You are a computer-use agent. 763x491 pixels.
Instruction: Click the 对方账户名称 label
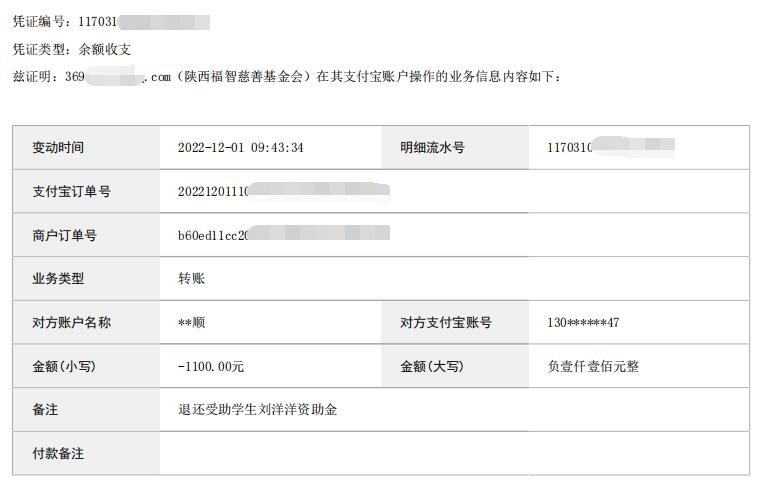coord(72,322)
